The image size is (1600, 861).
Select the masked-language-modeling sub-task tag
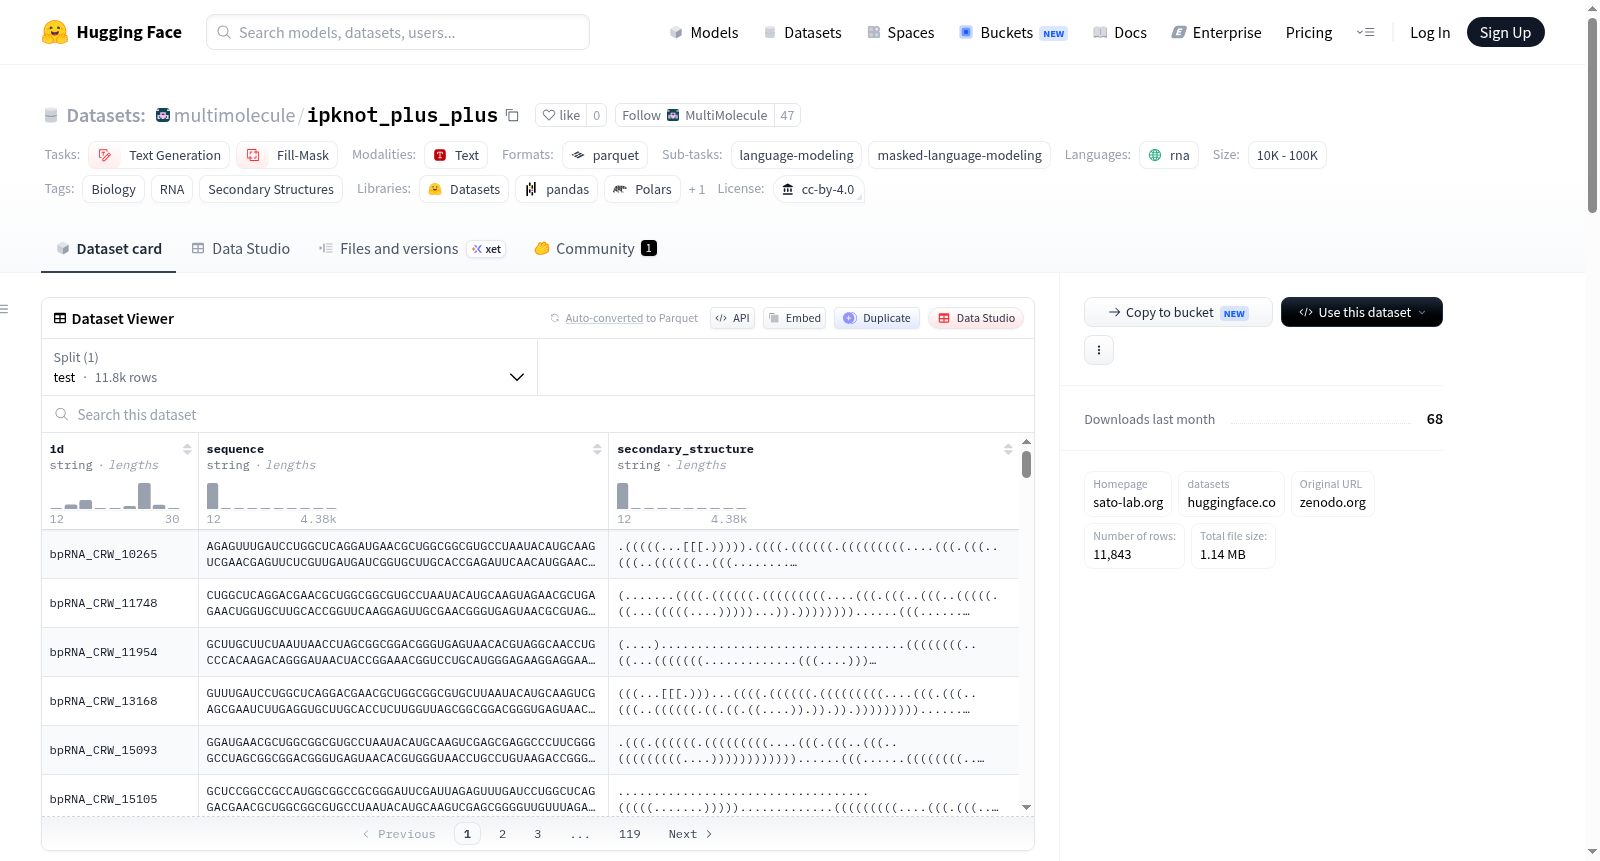960,155
